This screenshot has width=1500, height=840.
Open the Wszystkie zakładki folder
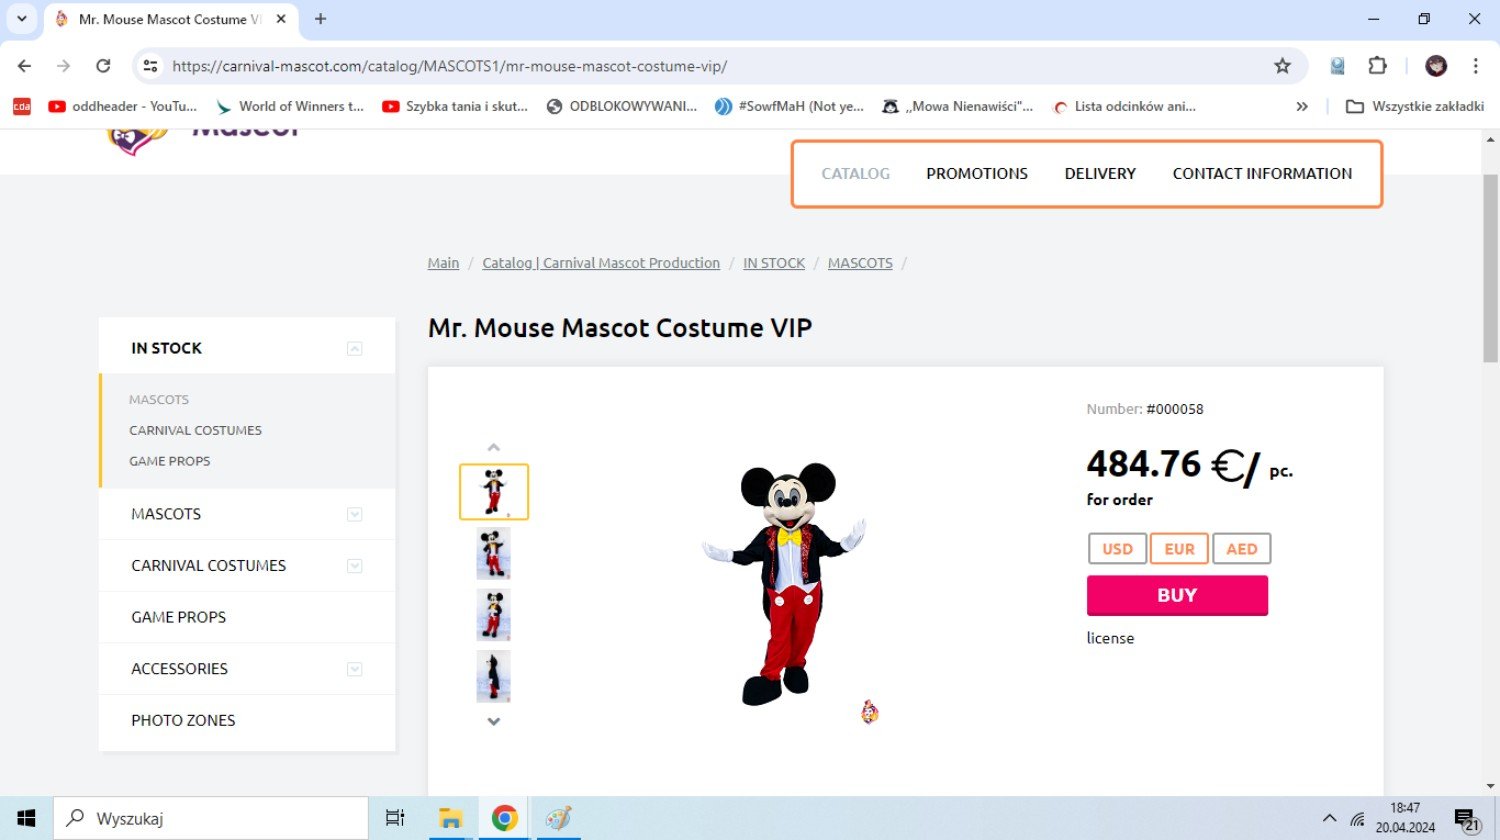pos(1415,106)
